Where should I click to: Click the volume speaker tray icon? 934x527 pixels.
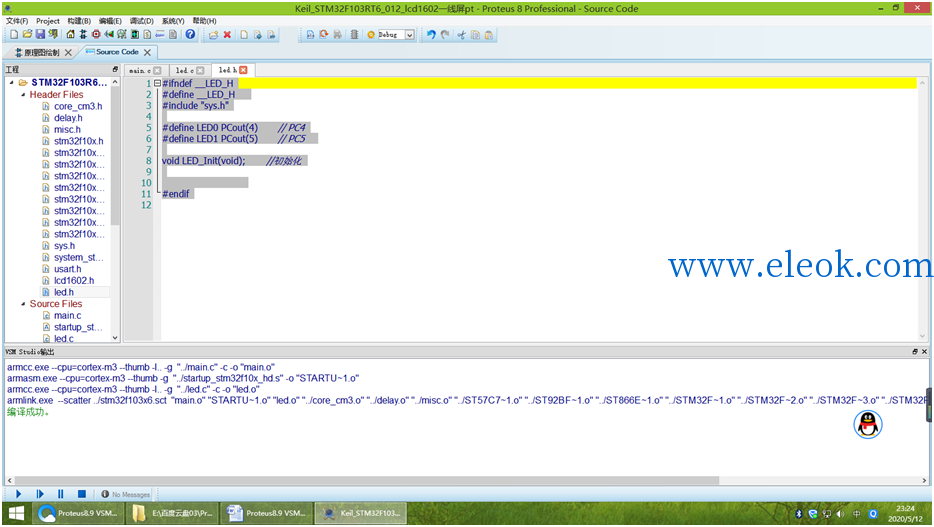840,513
